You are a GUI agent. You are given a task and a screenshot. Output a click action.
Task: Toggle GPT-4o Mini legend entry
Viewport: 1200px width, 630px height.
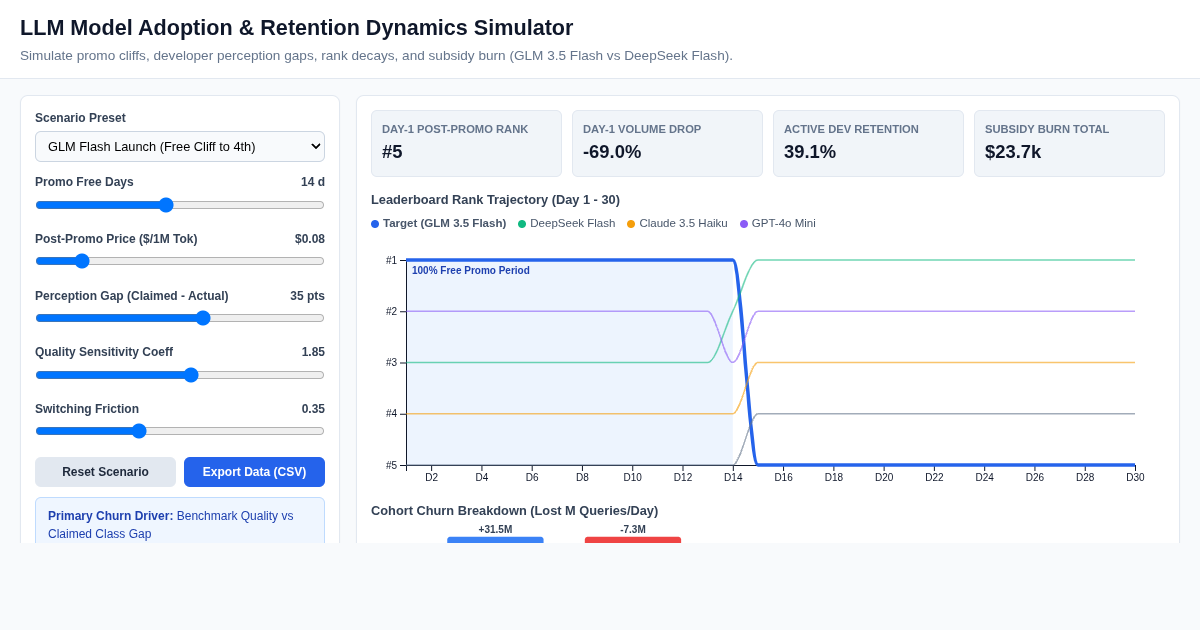[777, 223]
